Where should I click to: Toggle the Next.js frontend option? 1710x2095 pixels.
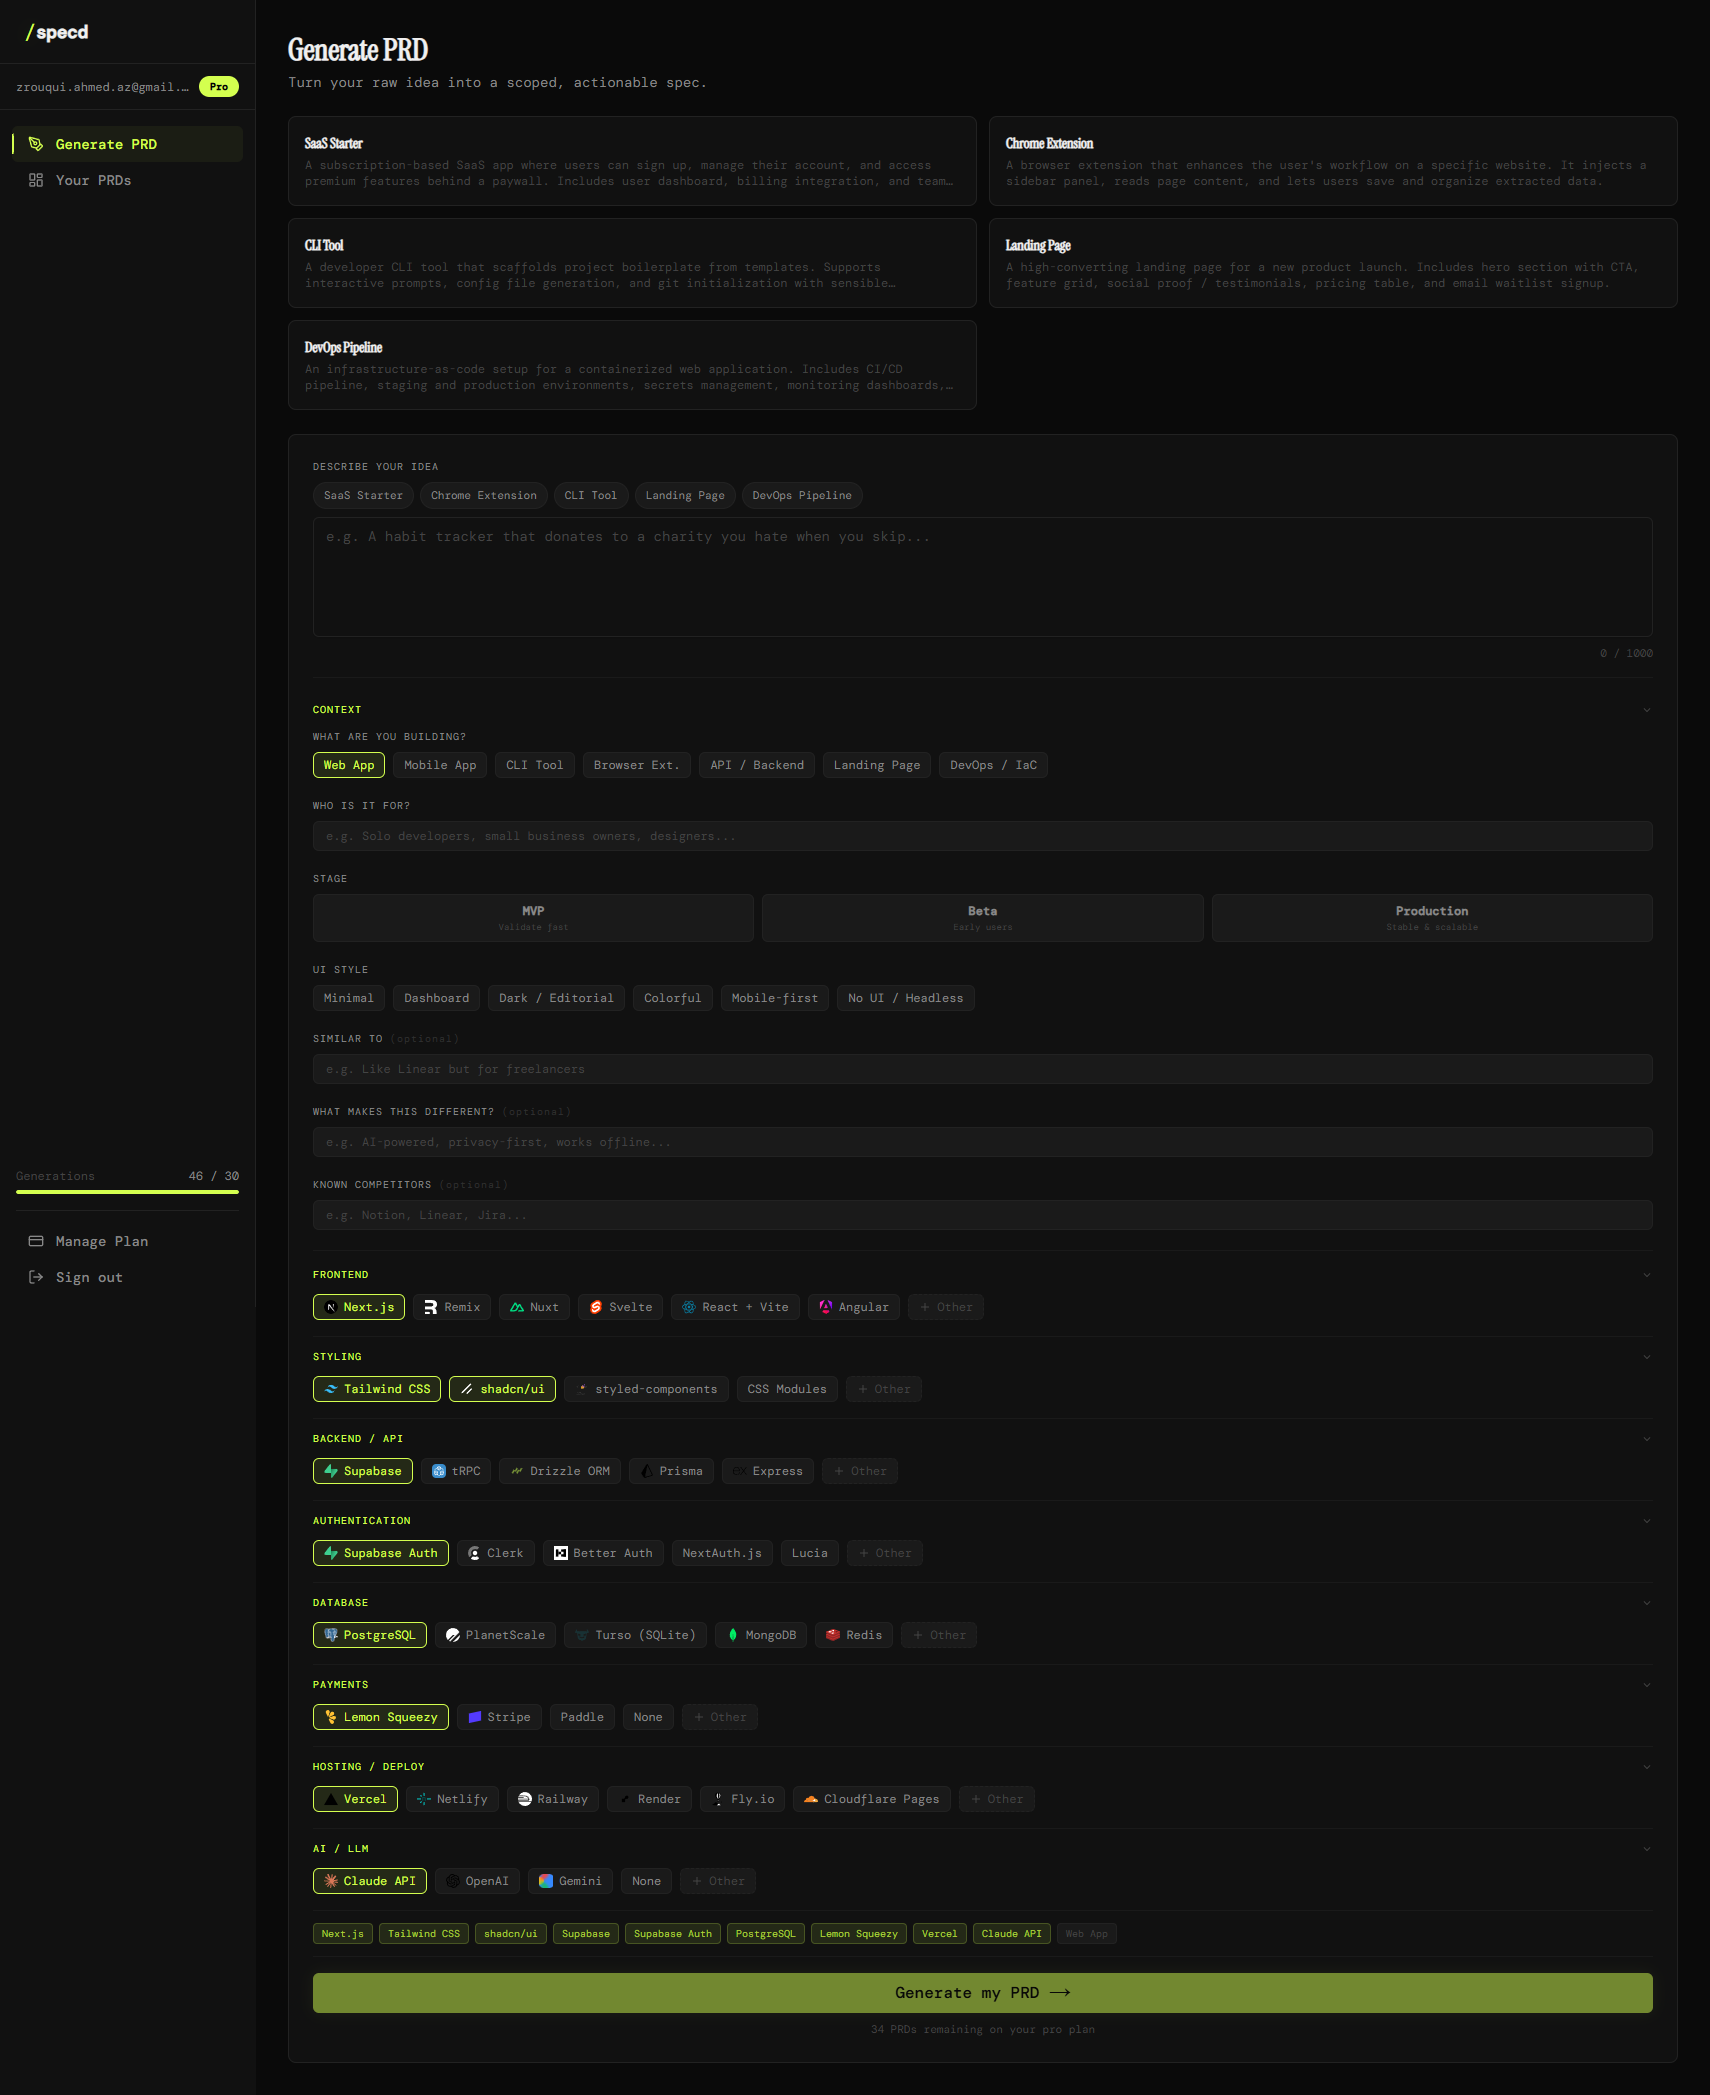(x=359, y=1307)
